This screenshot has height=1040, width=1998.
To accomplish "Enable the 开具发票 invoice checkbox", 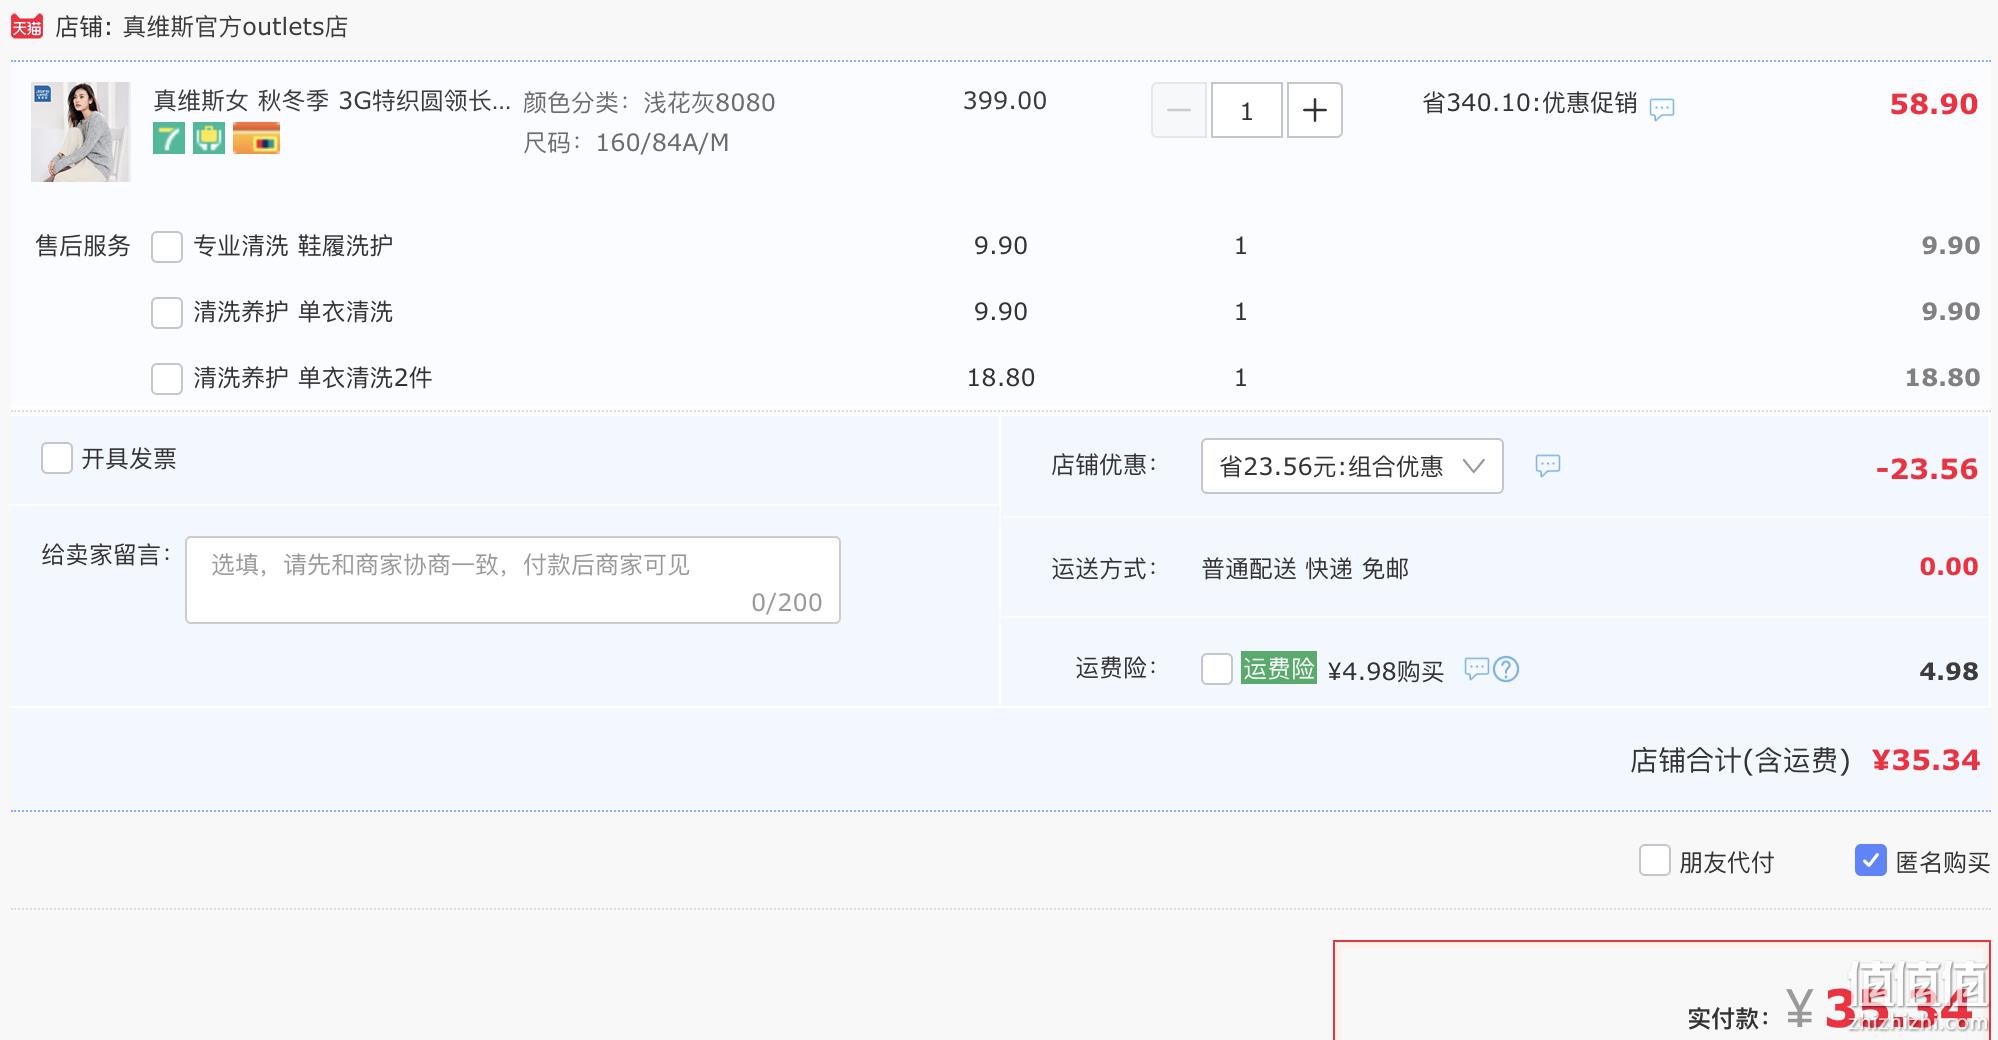I will point(57,458).
